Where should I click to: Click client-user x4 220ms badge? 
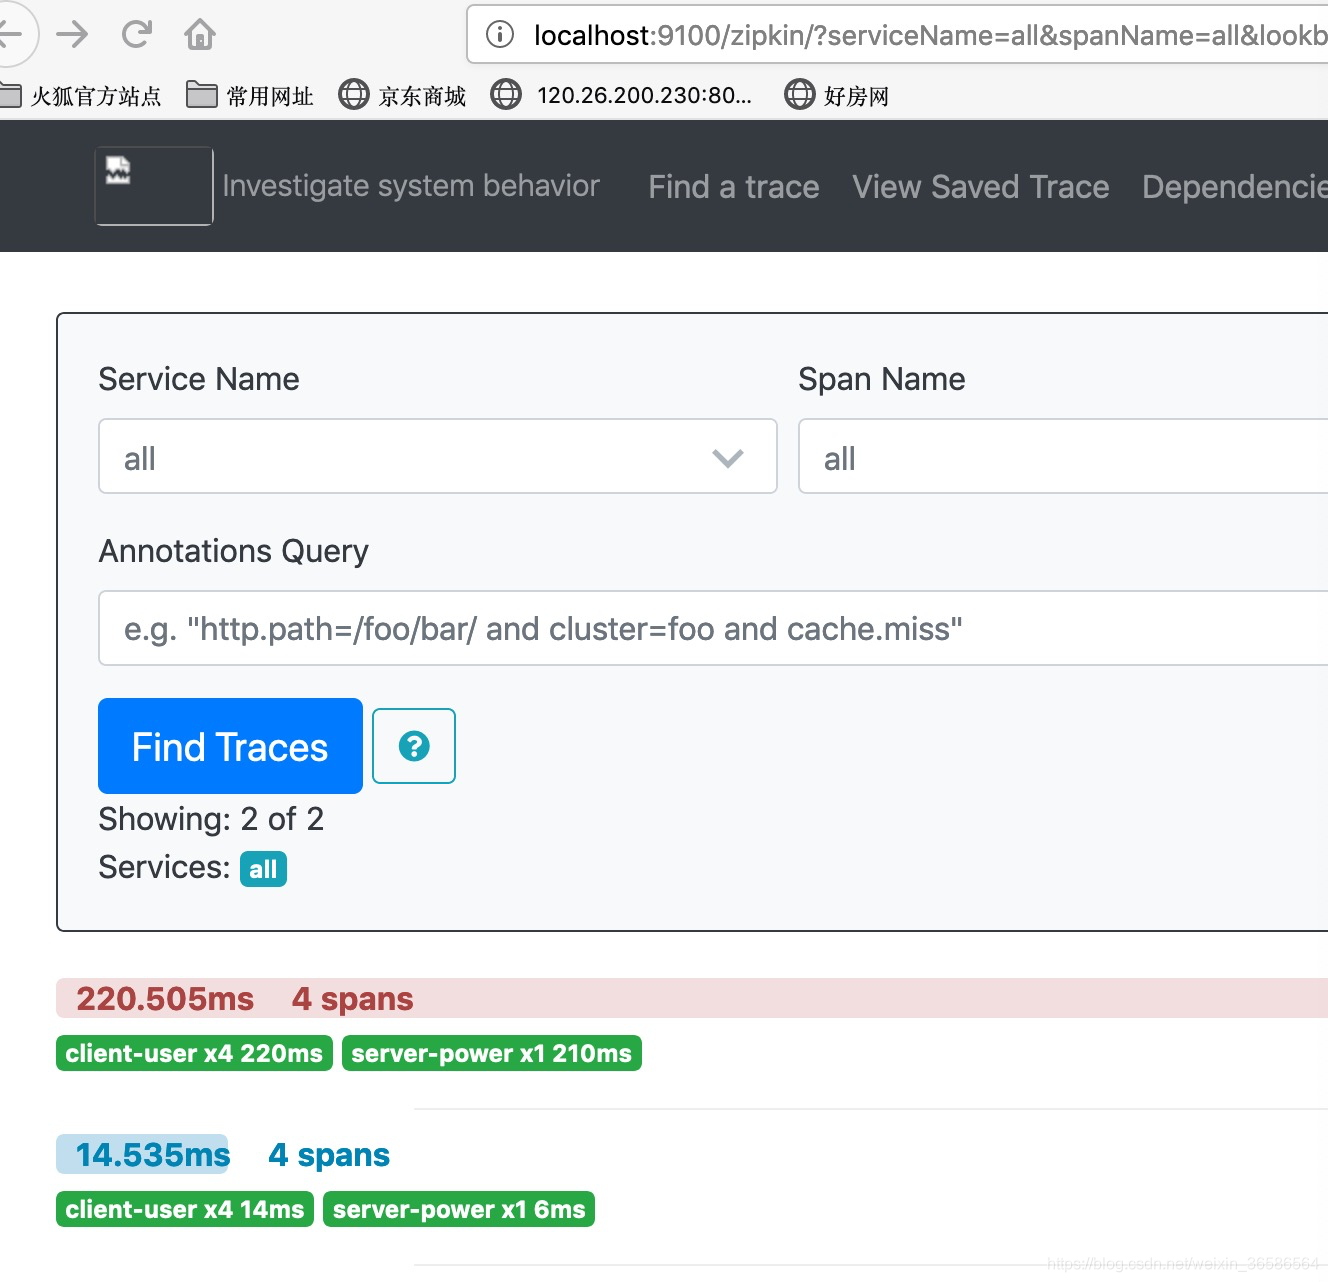click(194, 1053)
